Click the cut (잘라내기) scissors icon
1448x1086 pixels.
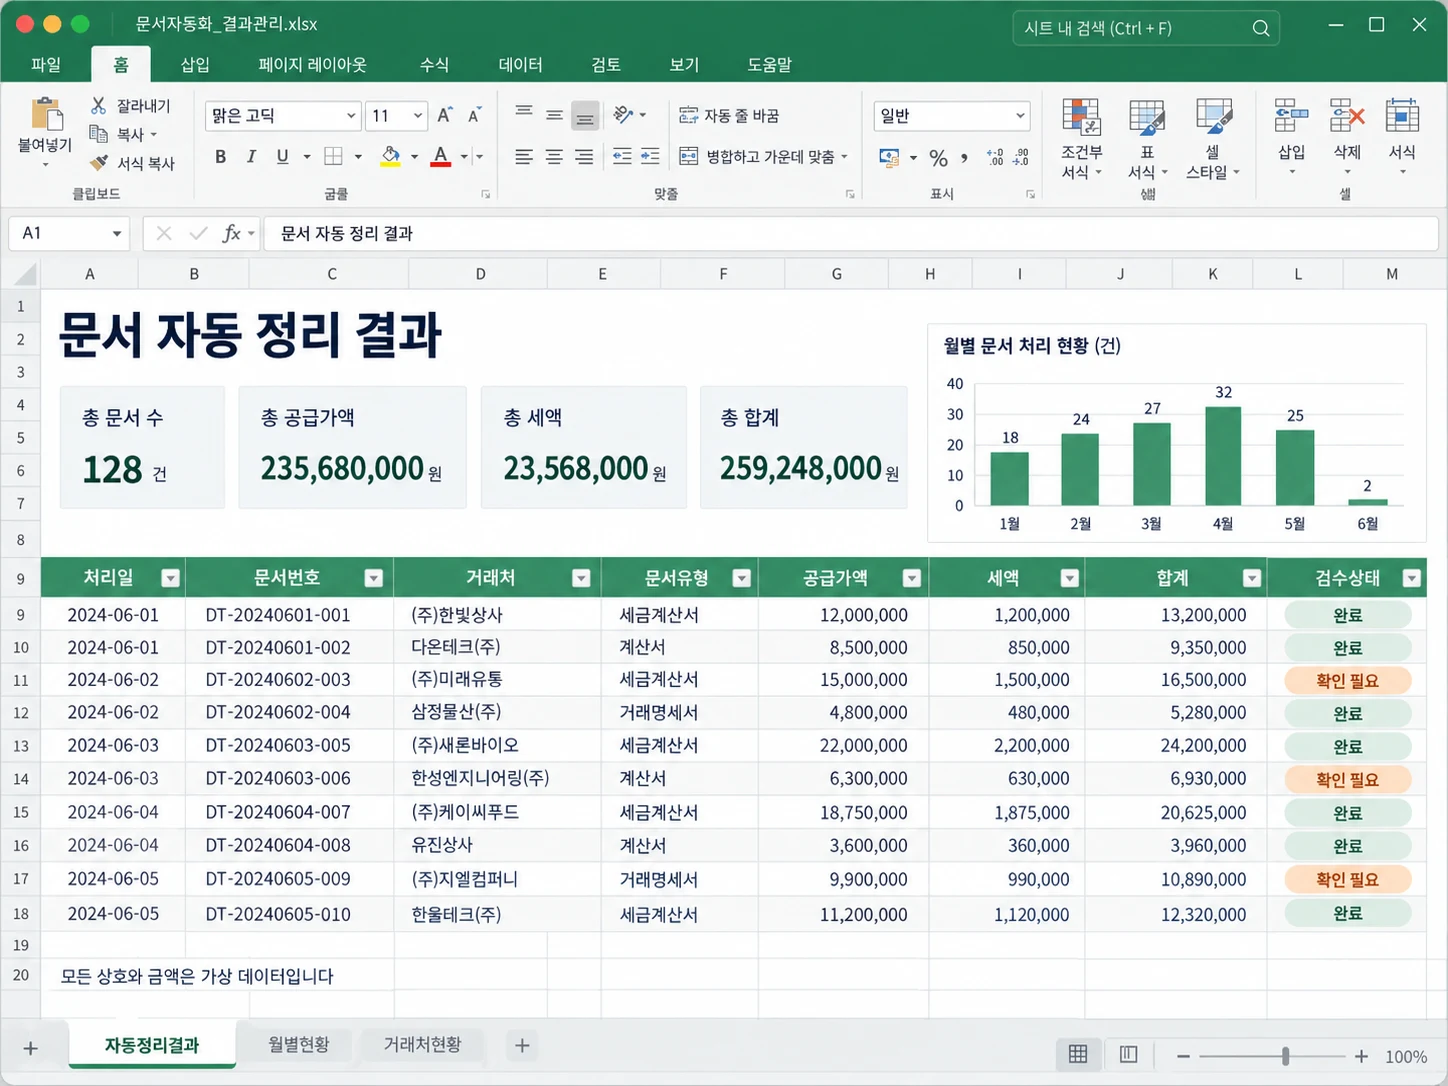(98, 105)
